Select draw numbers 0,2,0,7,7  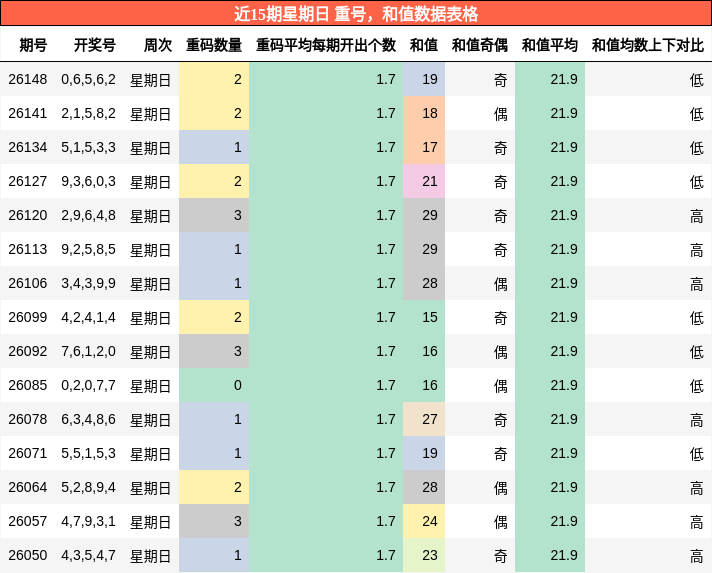(89, 385)
